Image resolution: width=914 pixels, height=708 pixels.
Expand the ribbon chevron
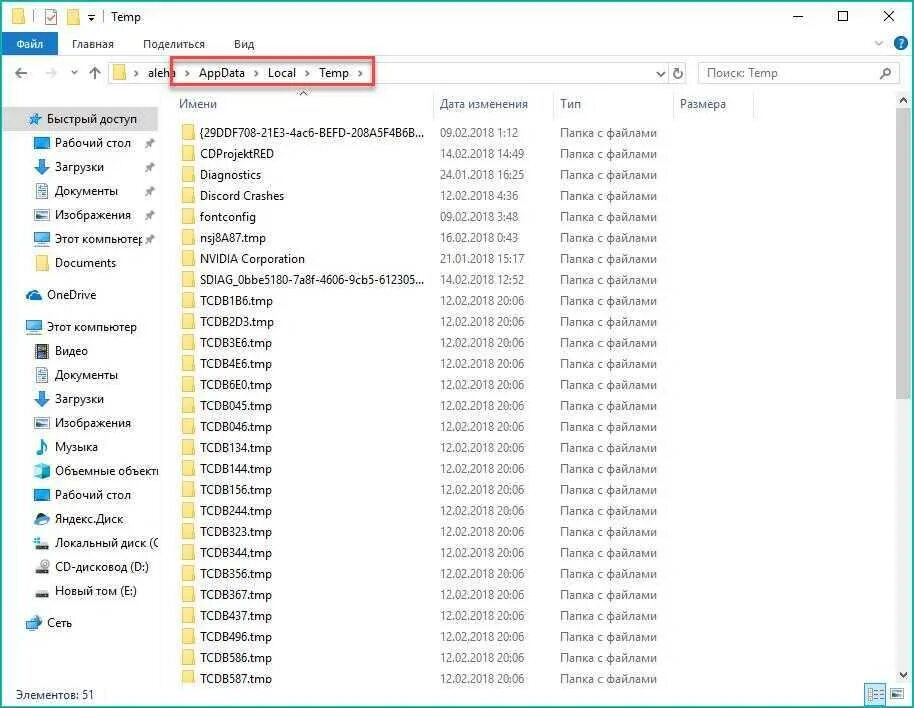(x=879, y=44)
